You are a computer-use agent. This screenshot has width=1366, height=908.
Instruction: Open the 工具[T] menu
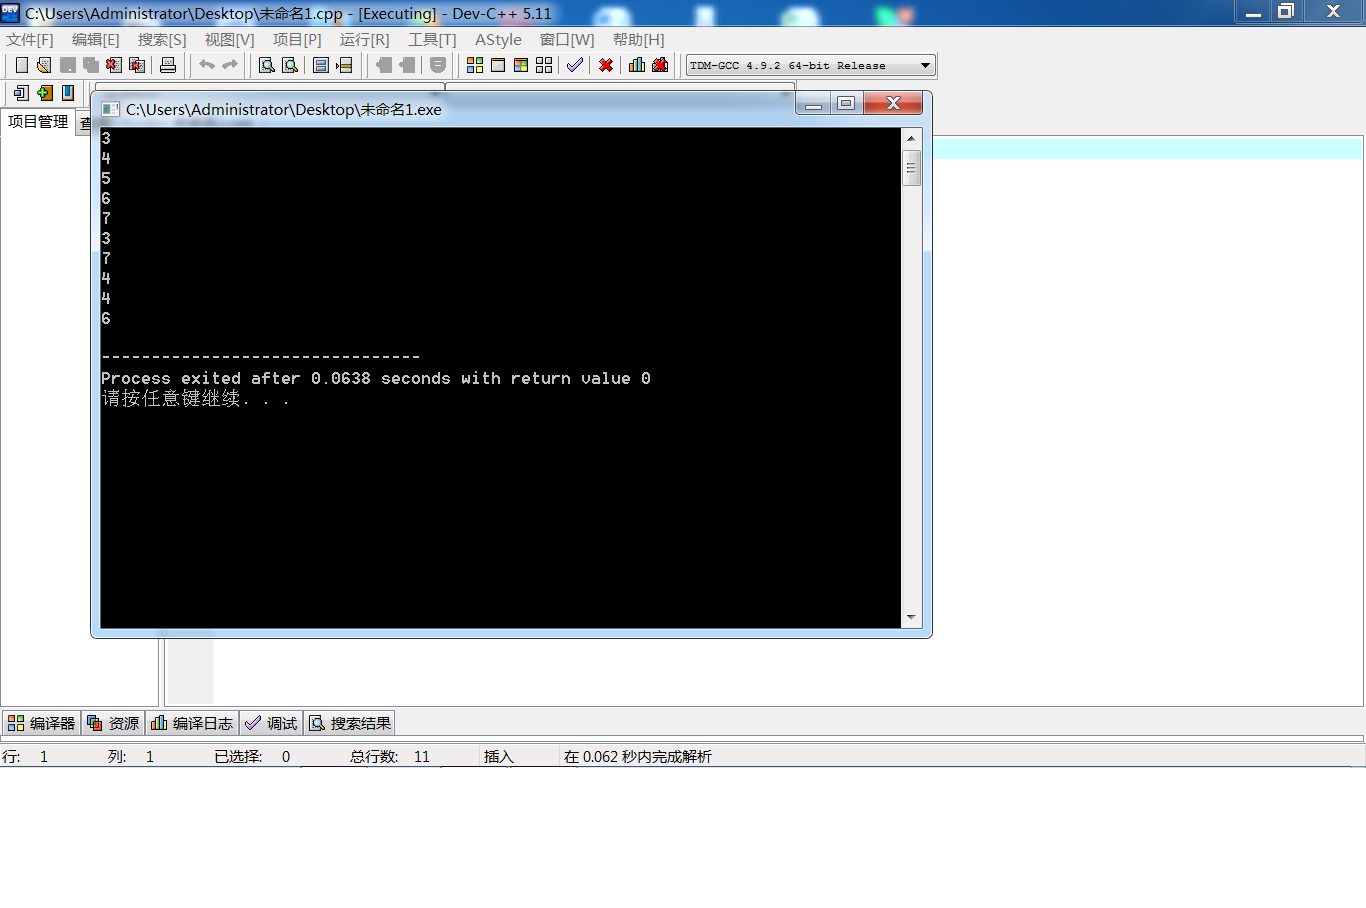click(432, 39)
